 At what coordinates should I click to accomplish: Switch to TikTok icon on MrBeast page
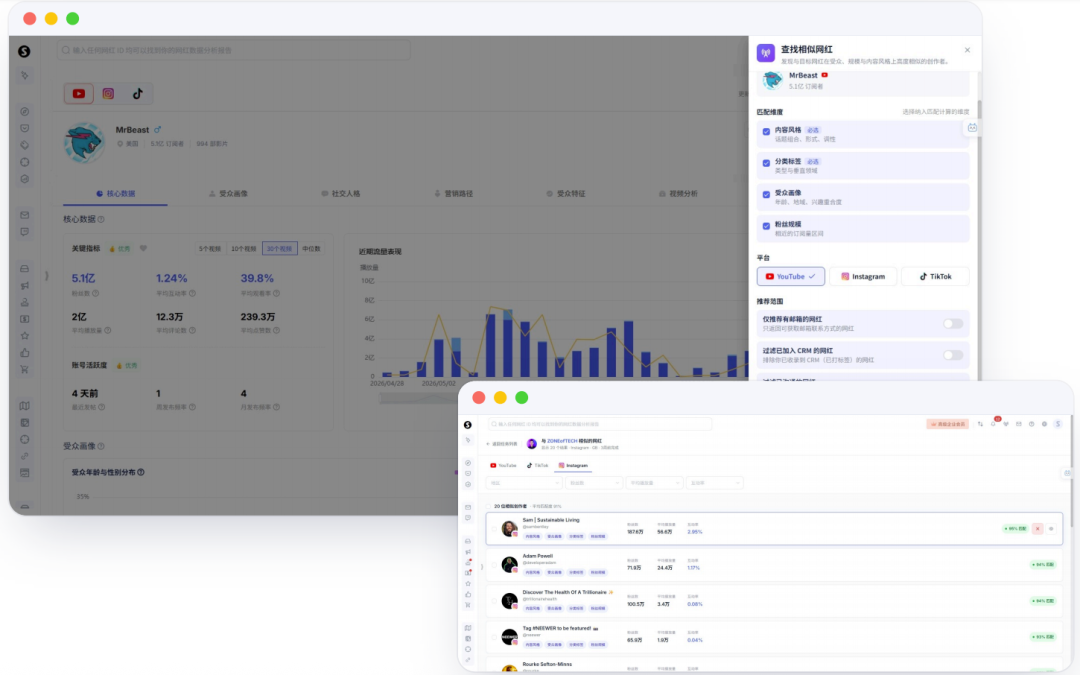point(138,94)
